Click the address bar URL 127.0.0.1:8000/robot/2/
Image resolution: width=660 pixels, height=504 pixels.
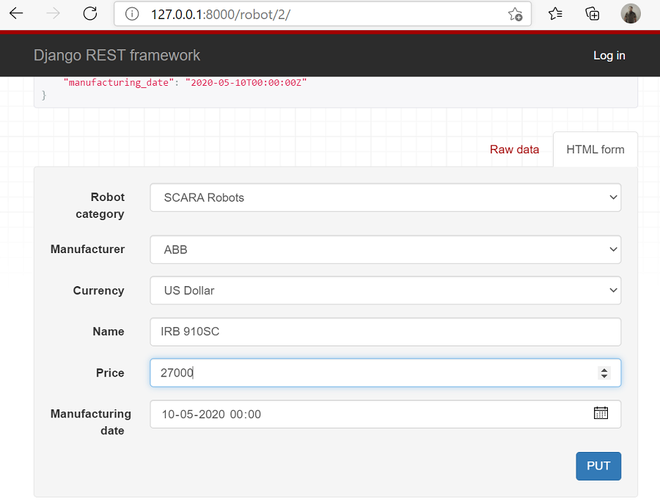221,15
